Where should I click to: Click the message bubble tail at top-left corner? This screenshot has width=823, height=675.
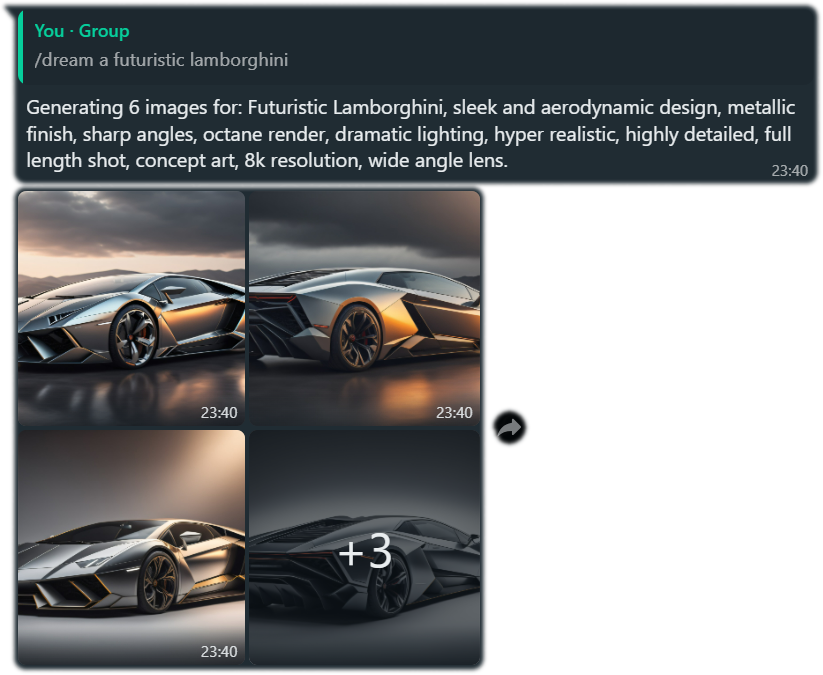tap(10, 12)
